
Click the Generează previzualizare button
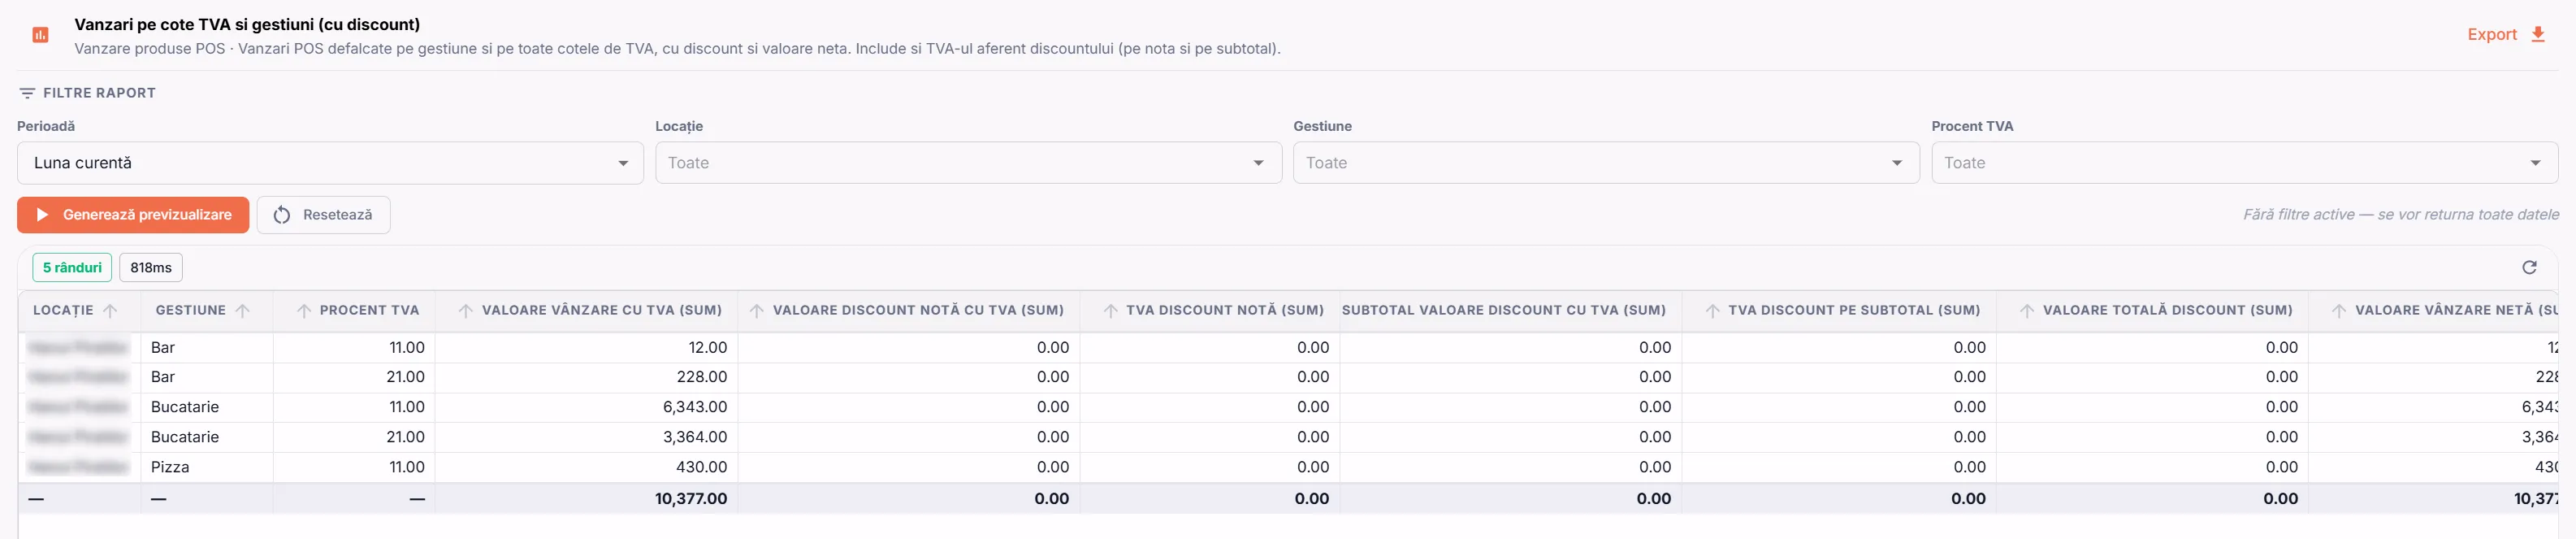click(133, 215)
